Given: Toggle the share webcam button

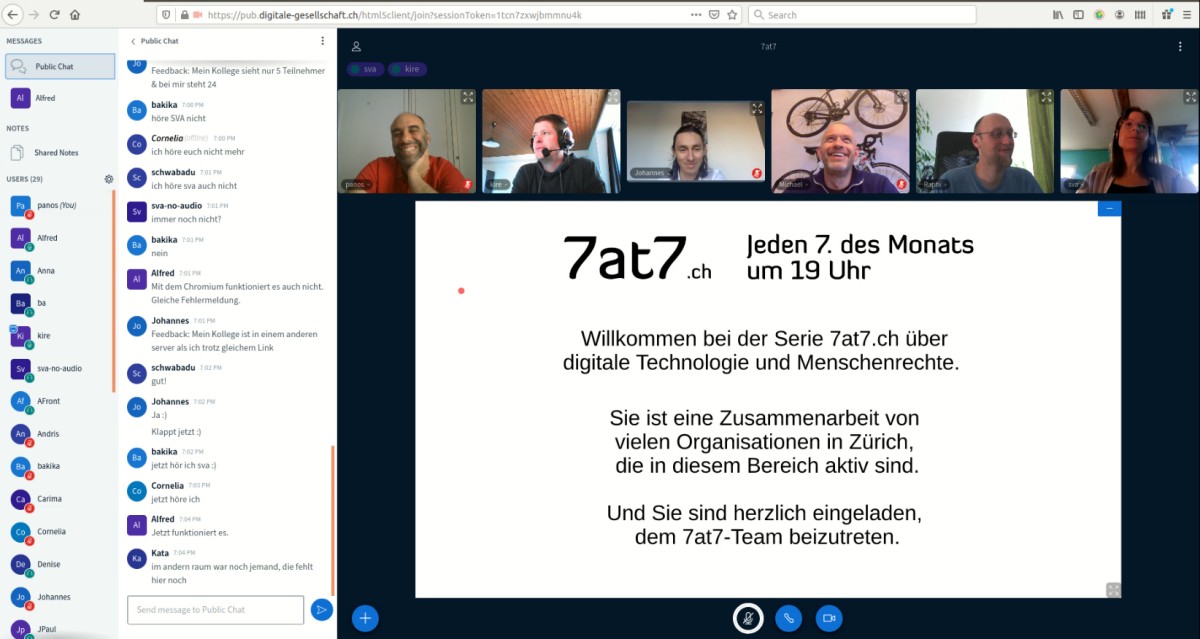Looking at the screenshot, I should point(829,618).
